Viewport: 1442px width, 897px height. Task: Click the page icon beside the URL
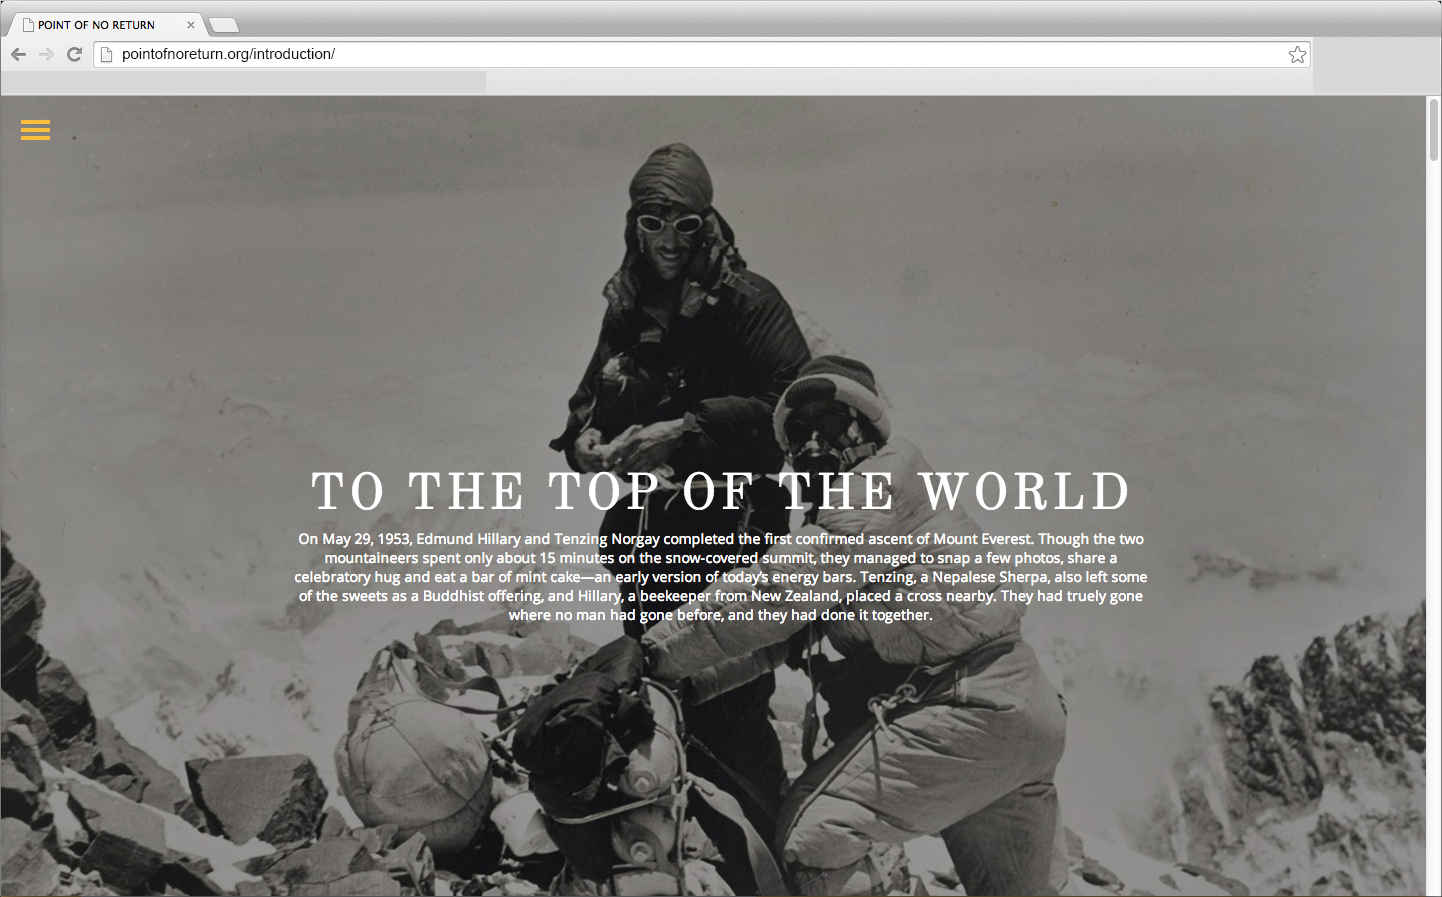tap(107, 54)
